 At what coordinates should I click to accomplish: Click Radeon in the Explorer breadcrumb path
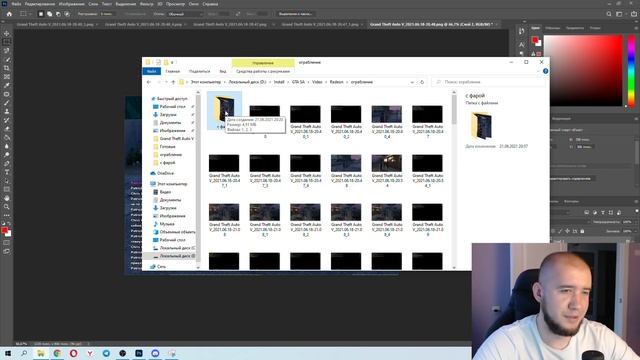(336, 82)
